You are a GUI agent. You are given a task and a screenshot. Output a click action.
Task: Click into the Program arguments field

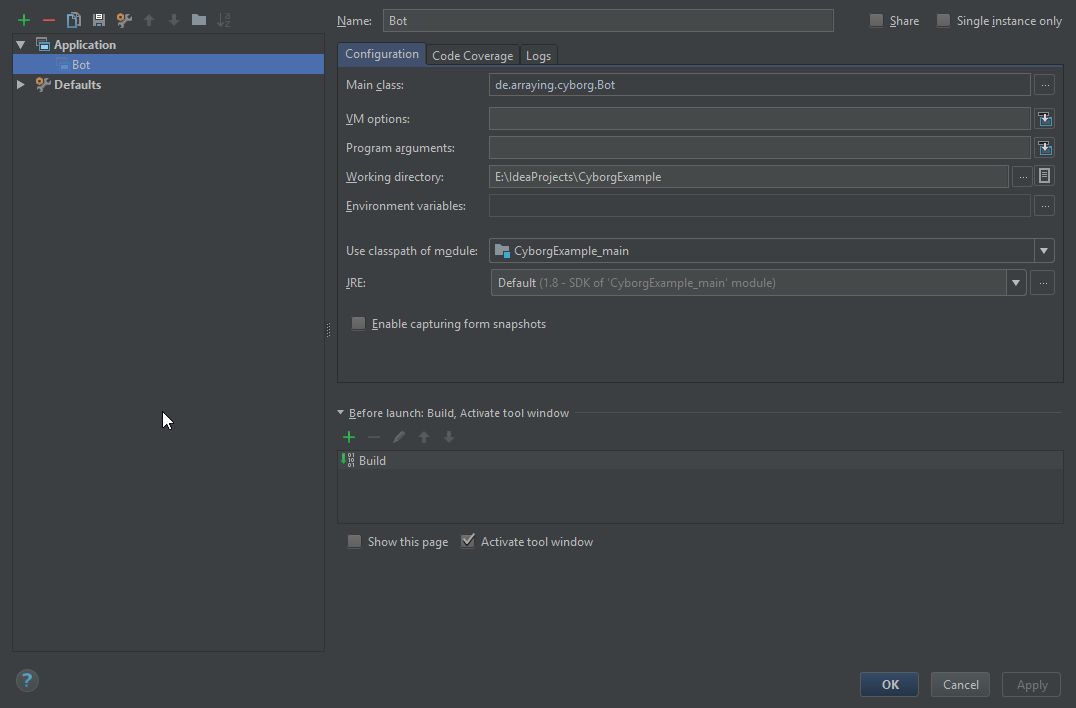coord(760,148)
